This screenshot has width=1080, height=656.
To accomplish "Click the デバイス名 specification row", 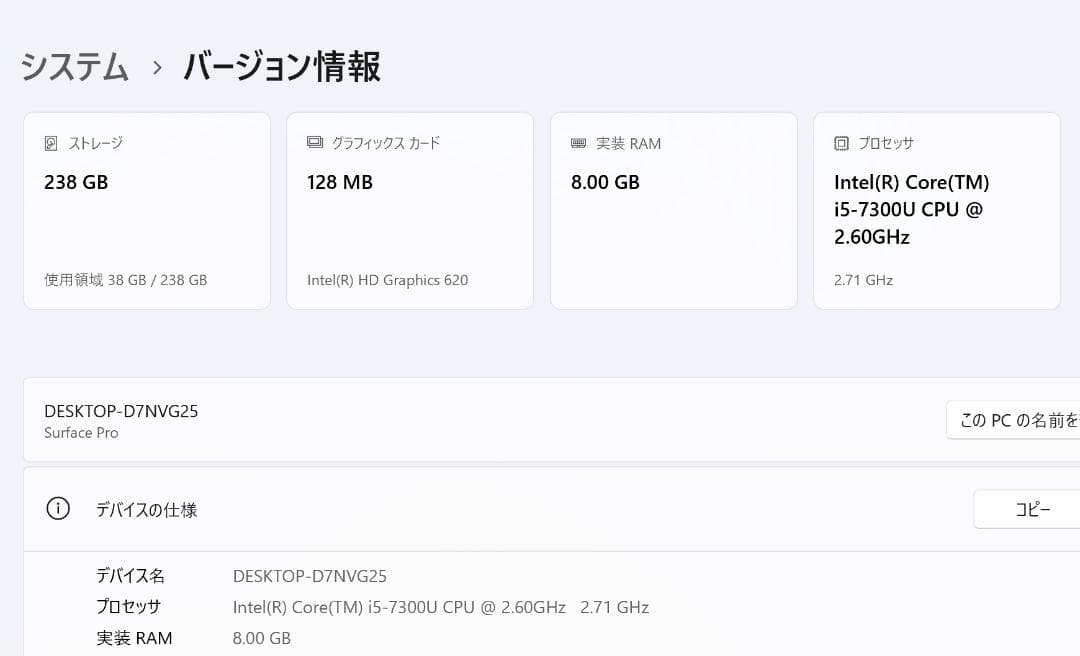I will click(129, 576).
